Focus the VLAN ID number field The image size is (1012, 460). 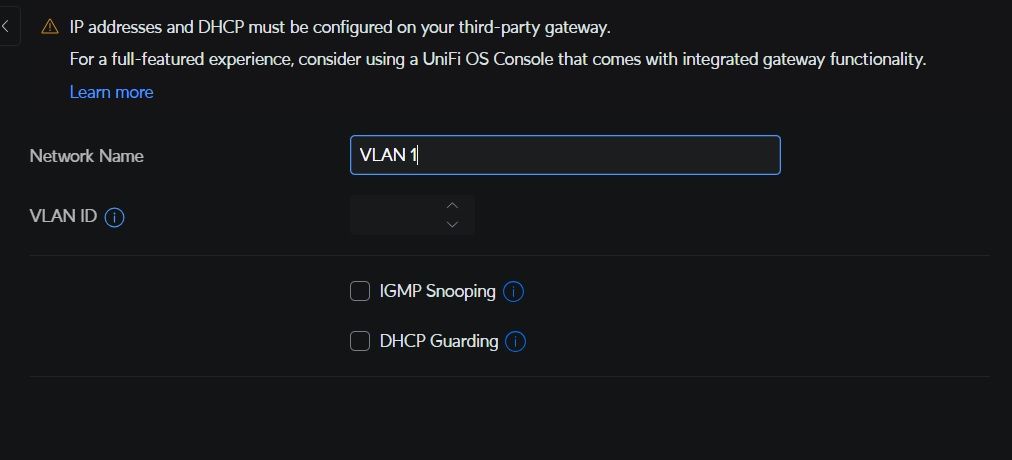[395, 215]
